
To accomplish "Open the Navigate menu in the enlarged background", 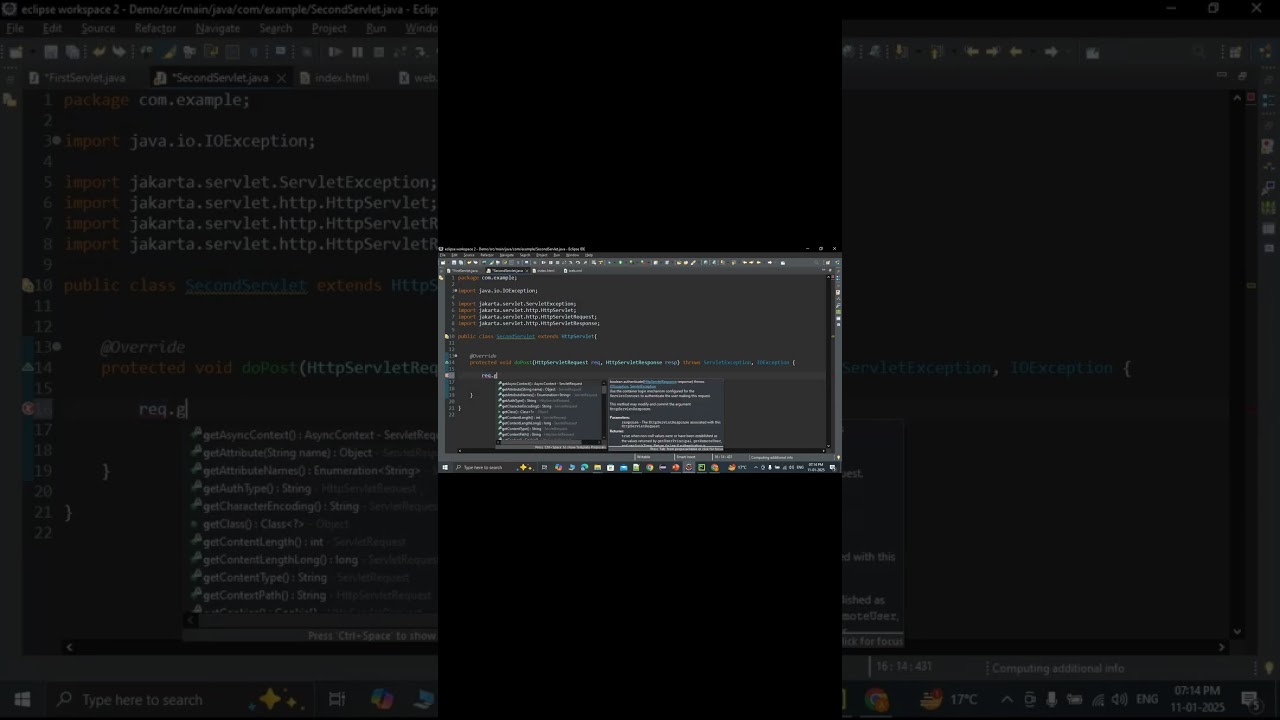I will (217, 28).
